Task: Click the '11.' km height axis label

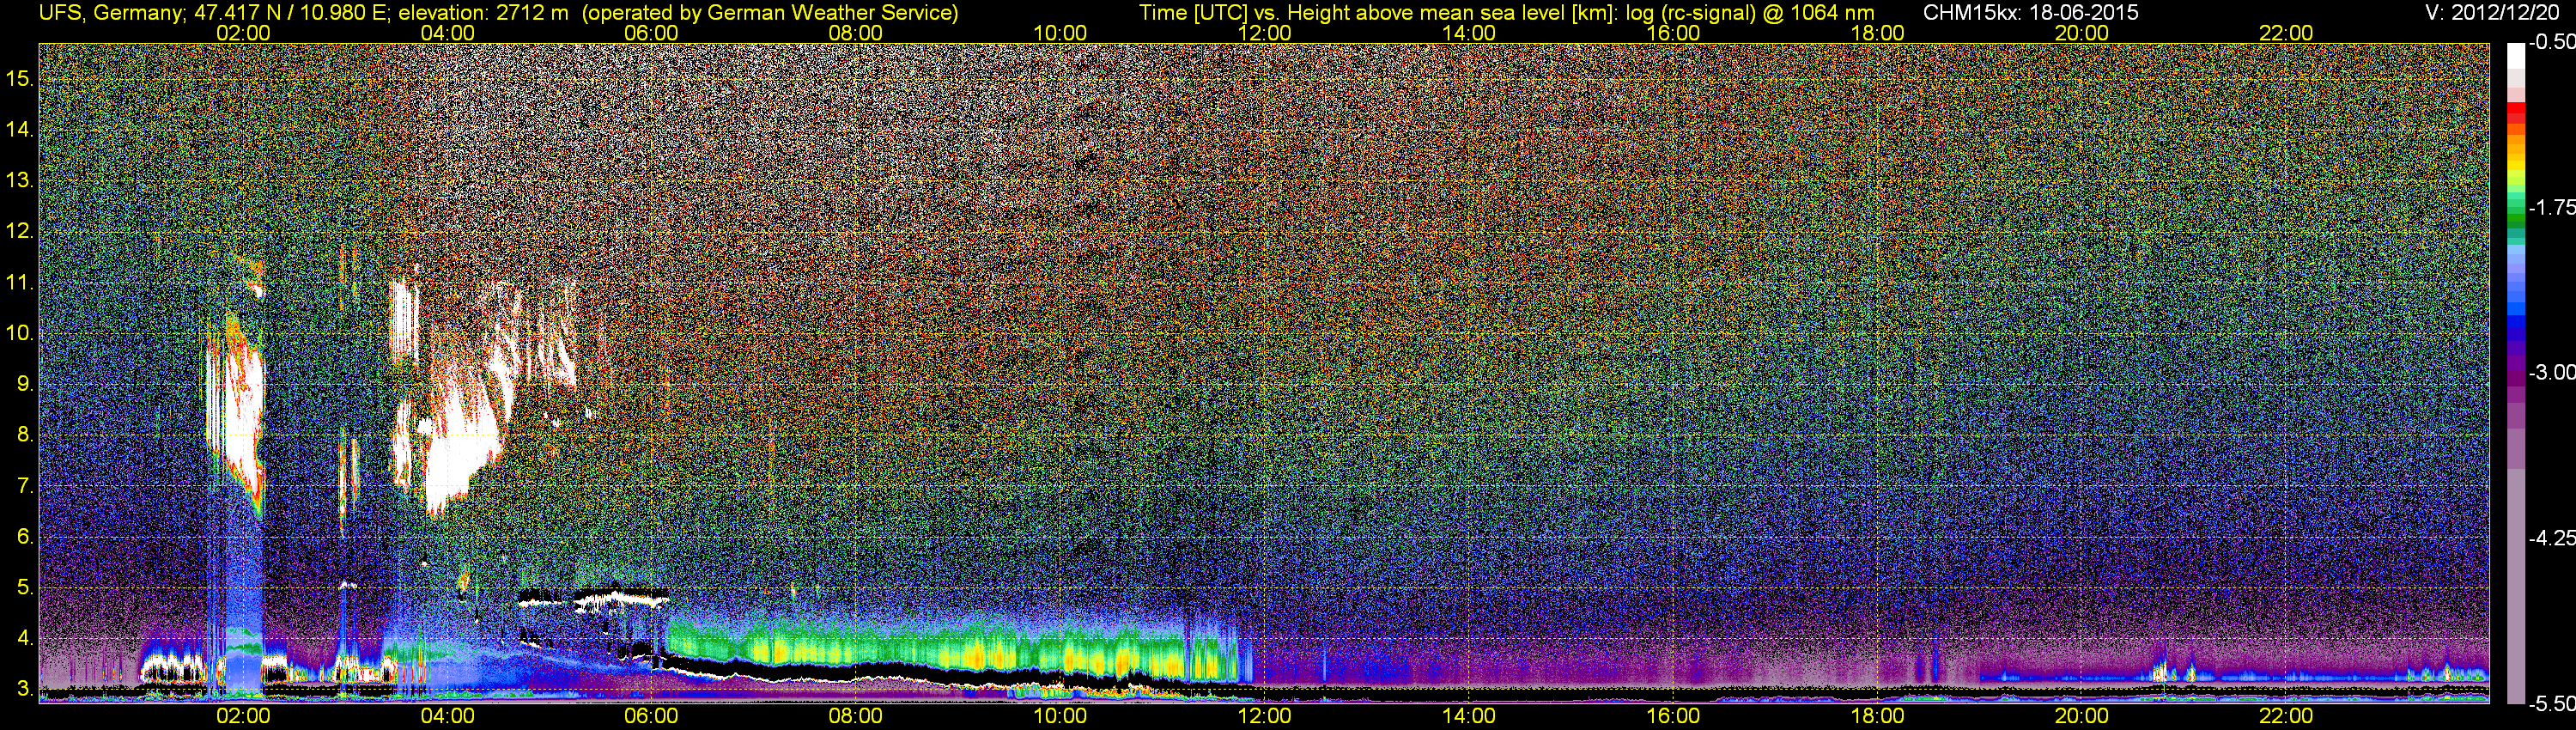Action: click(x=20, y=283)
